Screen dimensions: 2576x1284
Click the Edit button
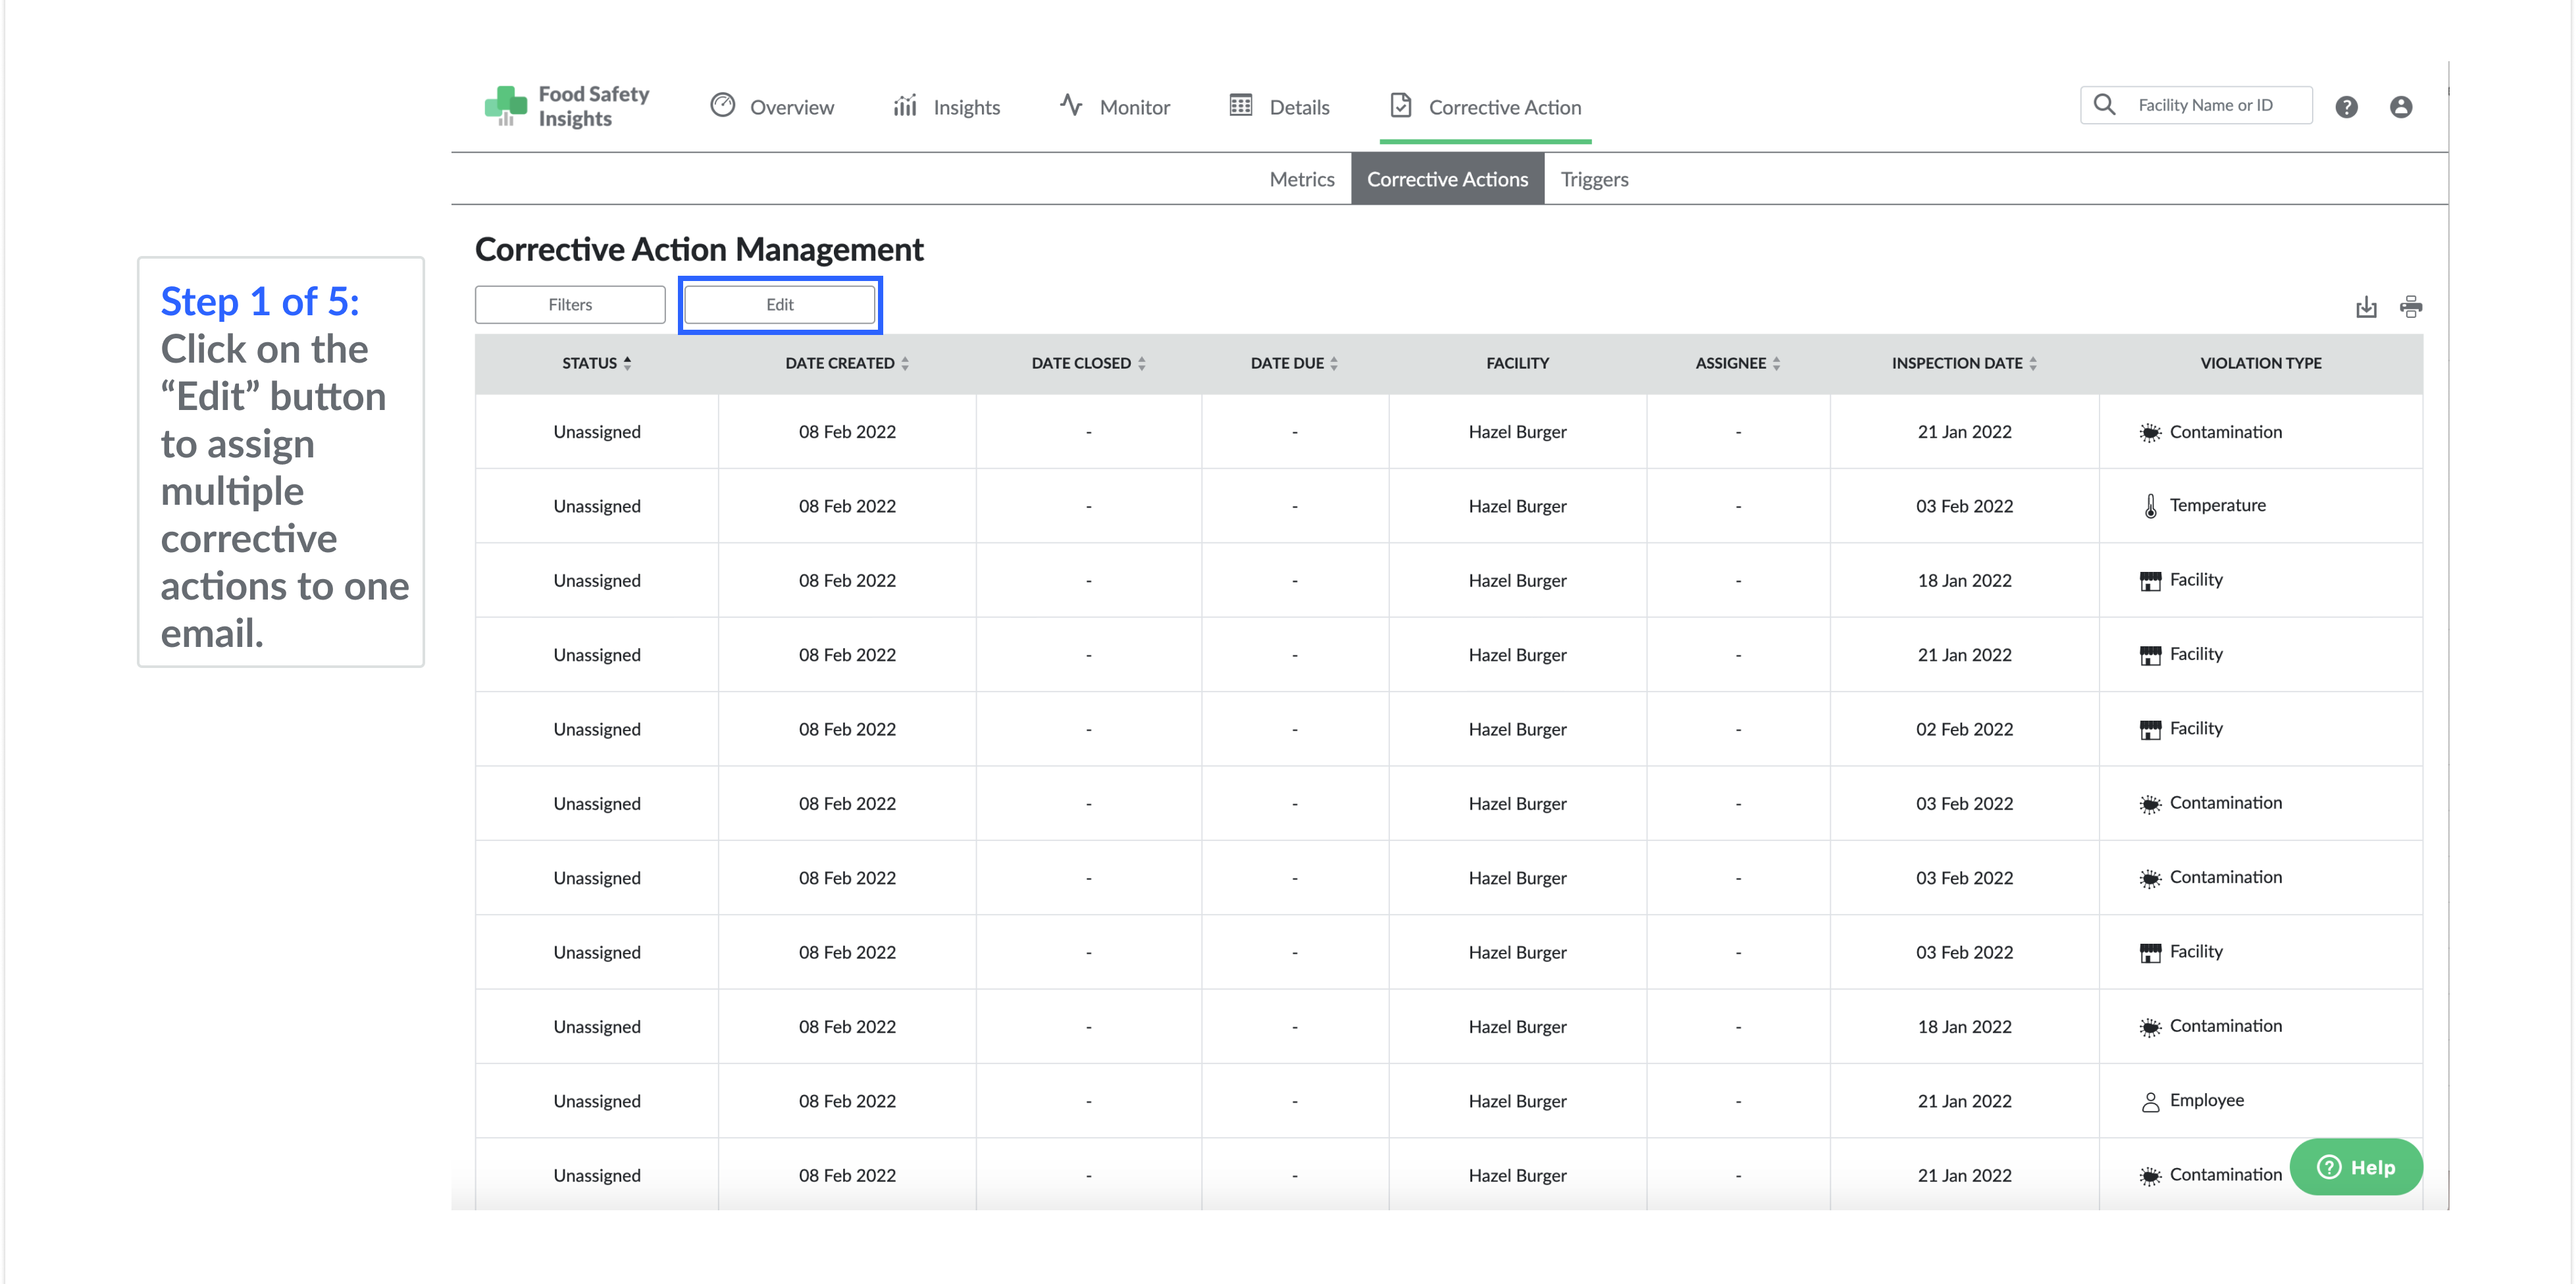point(779,305)
